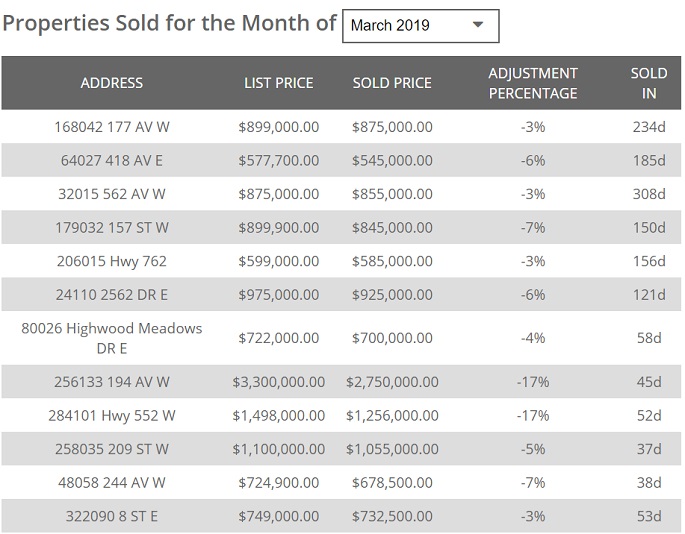Click address 258035 209 ST W
This screenshot has width=685, height=534.
coord(112,449)
